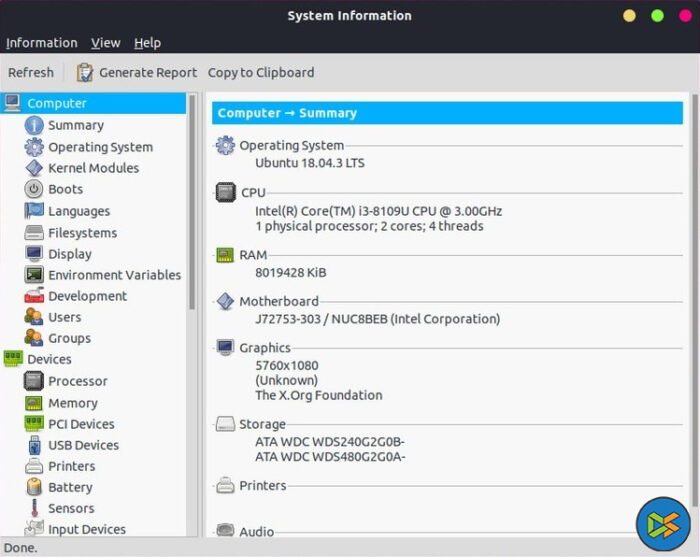Open the View menu
Viewport: 700px width, 557px height.
(105, 43)
